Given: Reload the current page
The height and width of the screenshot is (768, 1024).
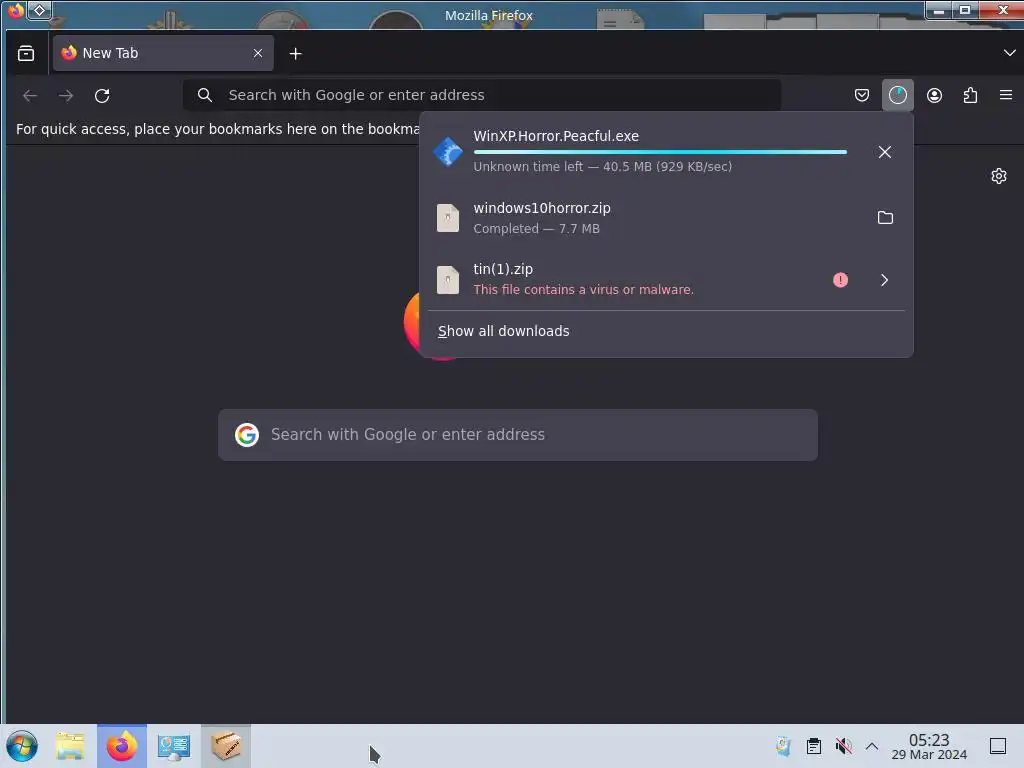Looking at the screenshot, I should pos(102,95).
